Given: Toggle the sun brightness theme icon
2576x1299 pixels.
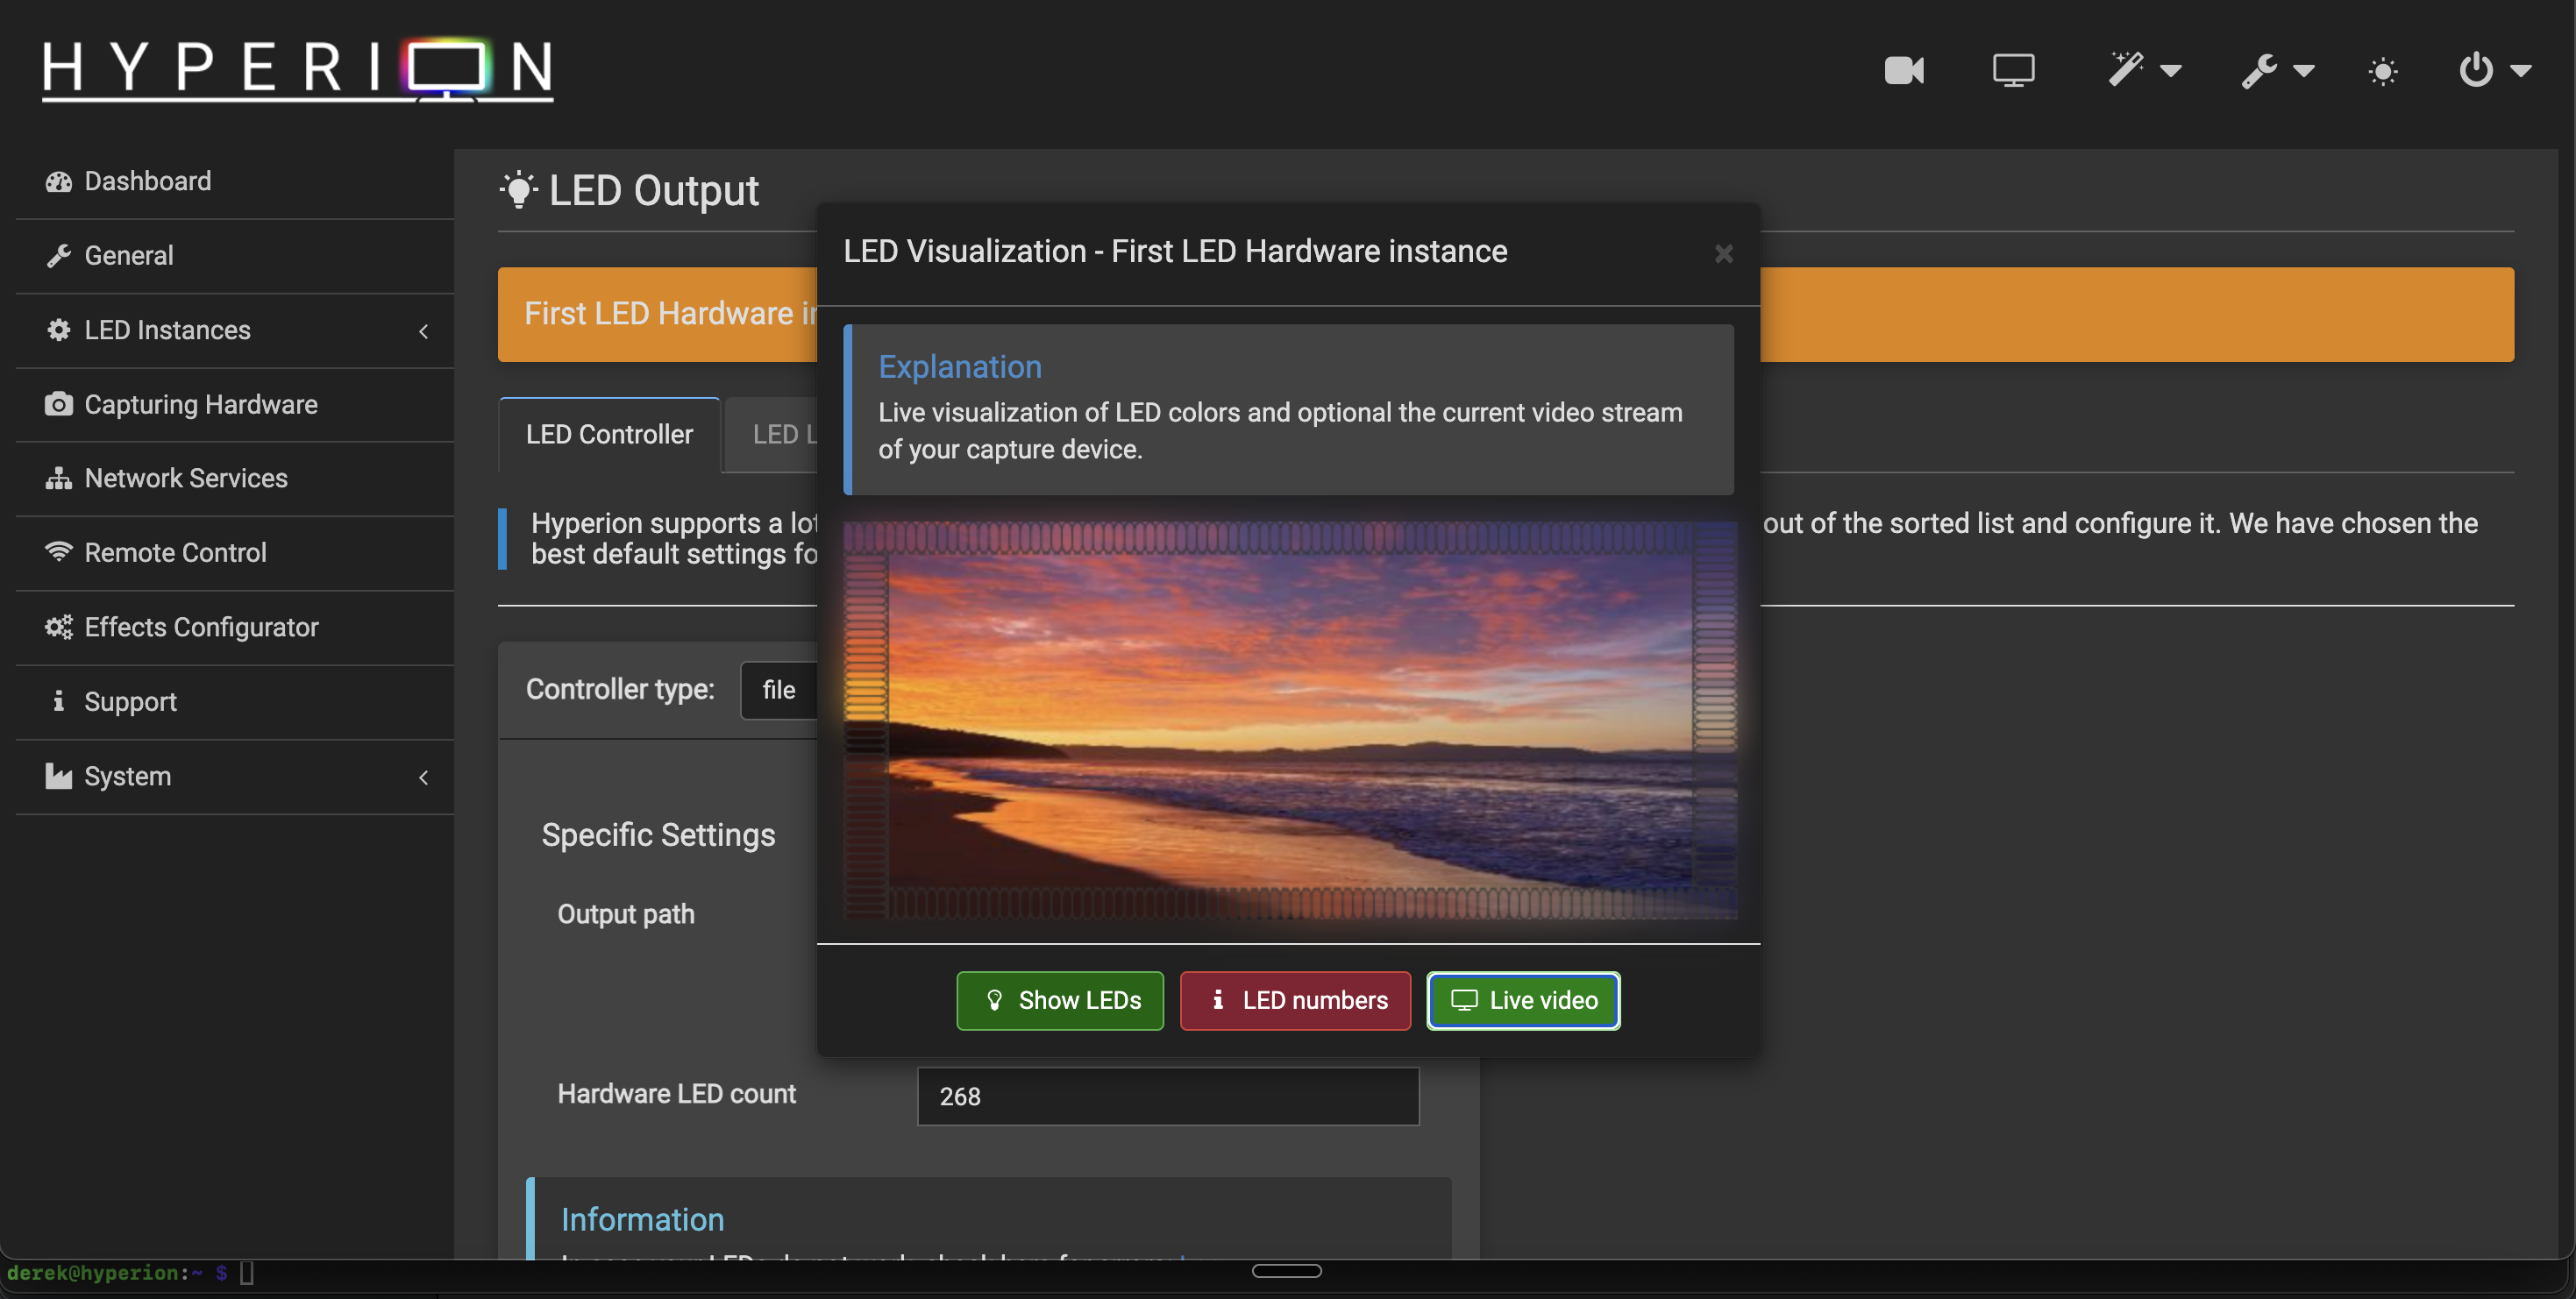Looking at the screenshot, I should pyautogui.click(x=2383, y=71).
